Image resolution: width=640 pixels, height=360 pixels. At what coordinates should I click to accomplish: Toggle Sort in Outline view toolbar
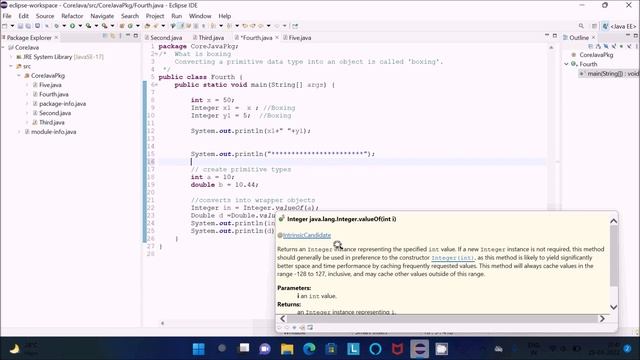click(x=598, y=46)
